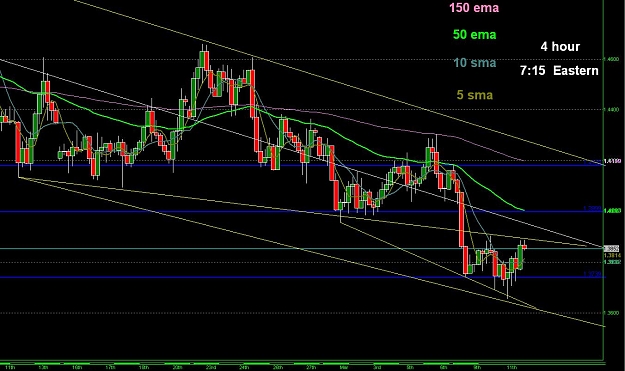Click the olive "5 sma" legend label
Viewport: 625px width, 371px height.
474,95
